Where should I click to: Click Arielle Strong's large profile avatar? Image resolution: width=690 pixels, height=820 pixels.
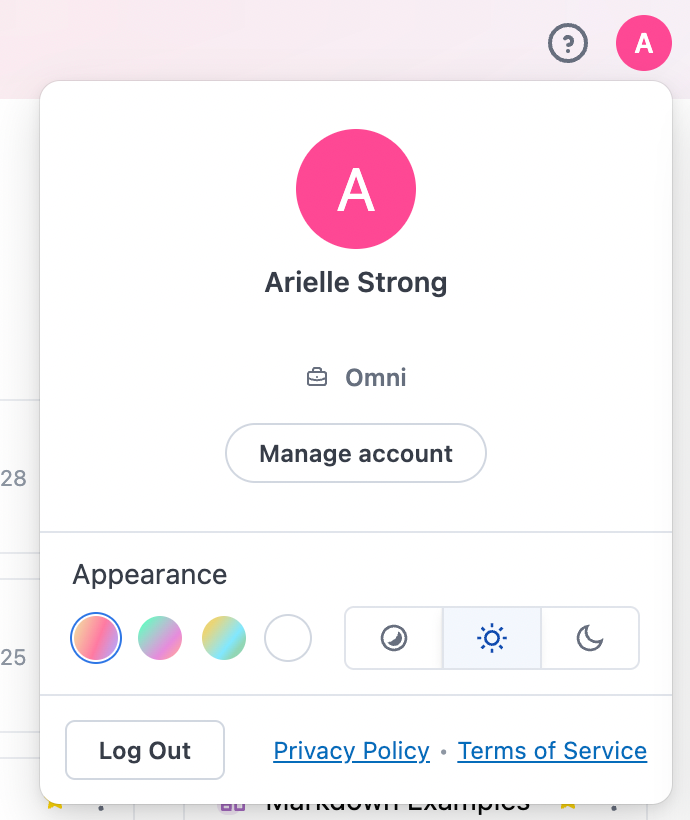[356, 189]
